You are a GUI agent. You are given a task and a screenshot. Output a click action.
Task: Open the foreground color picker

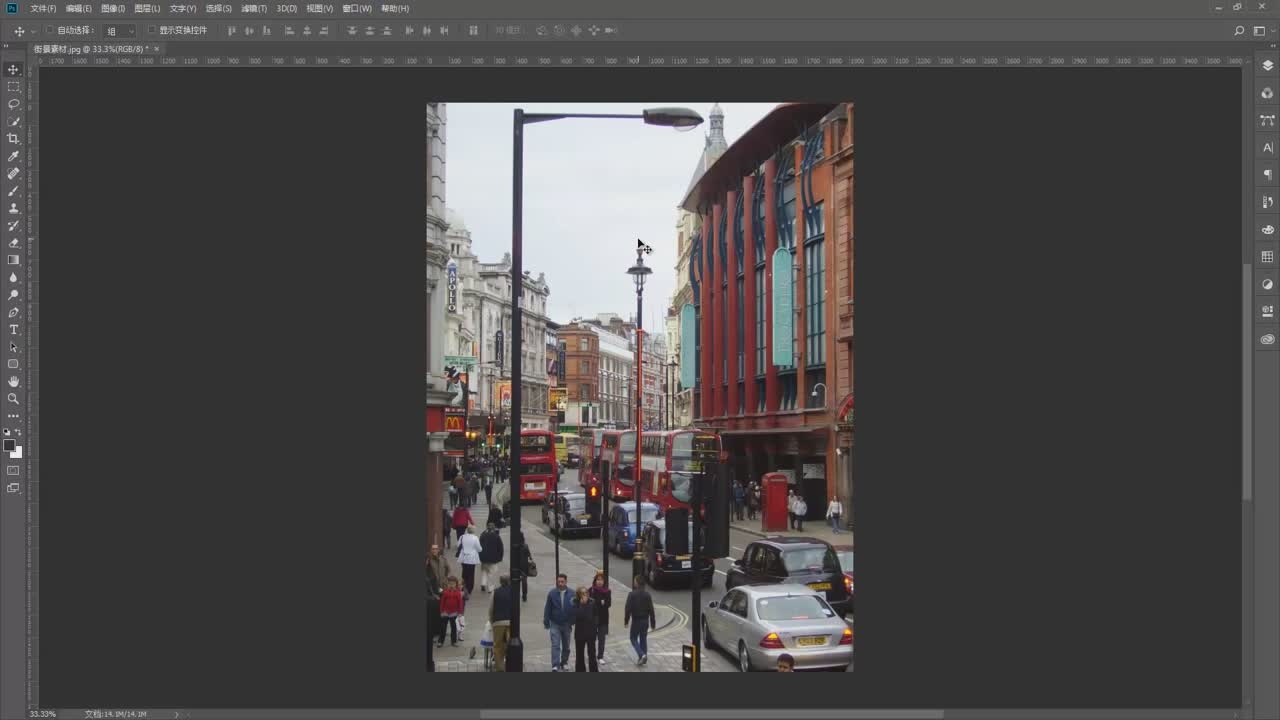[9, 446]
